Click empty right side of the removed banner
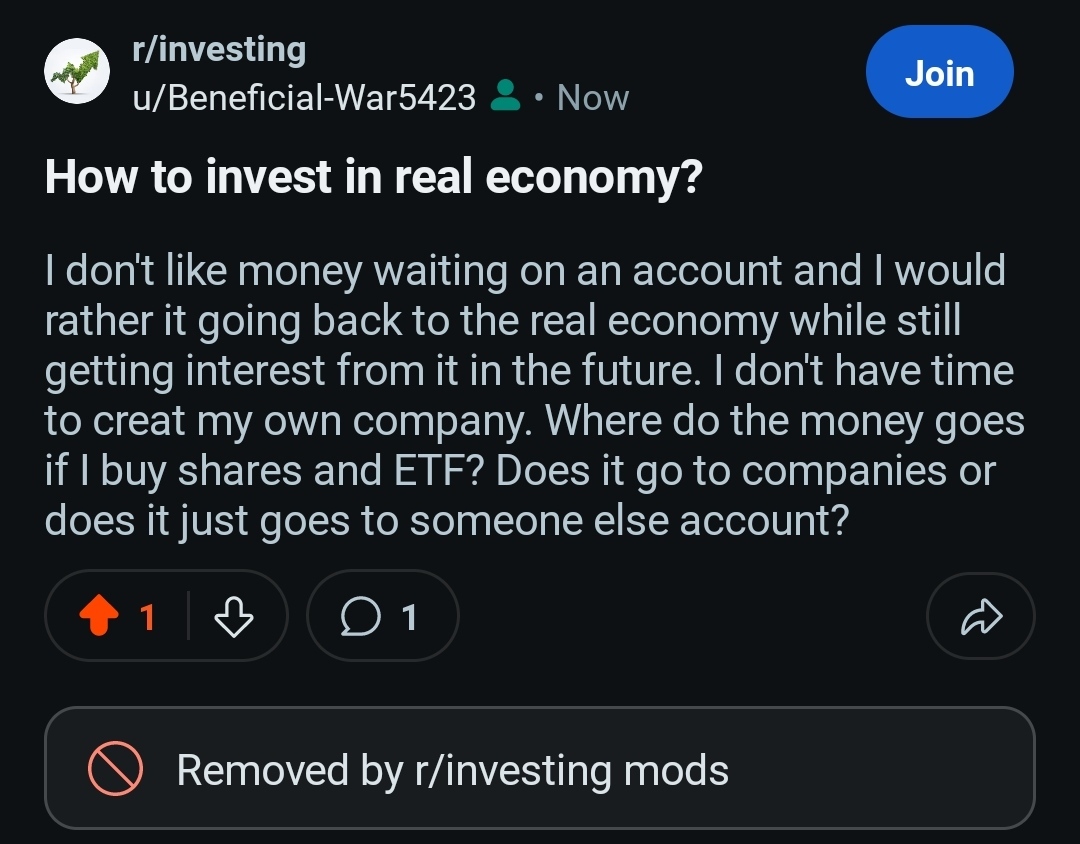This screenshot has width=1080, height=844. (x=900, y=769)
